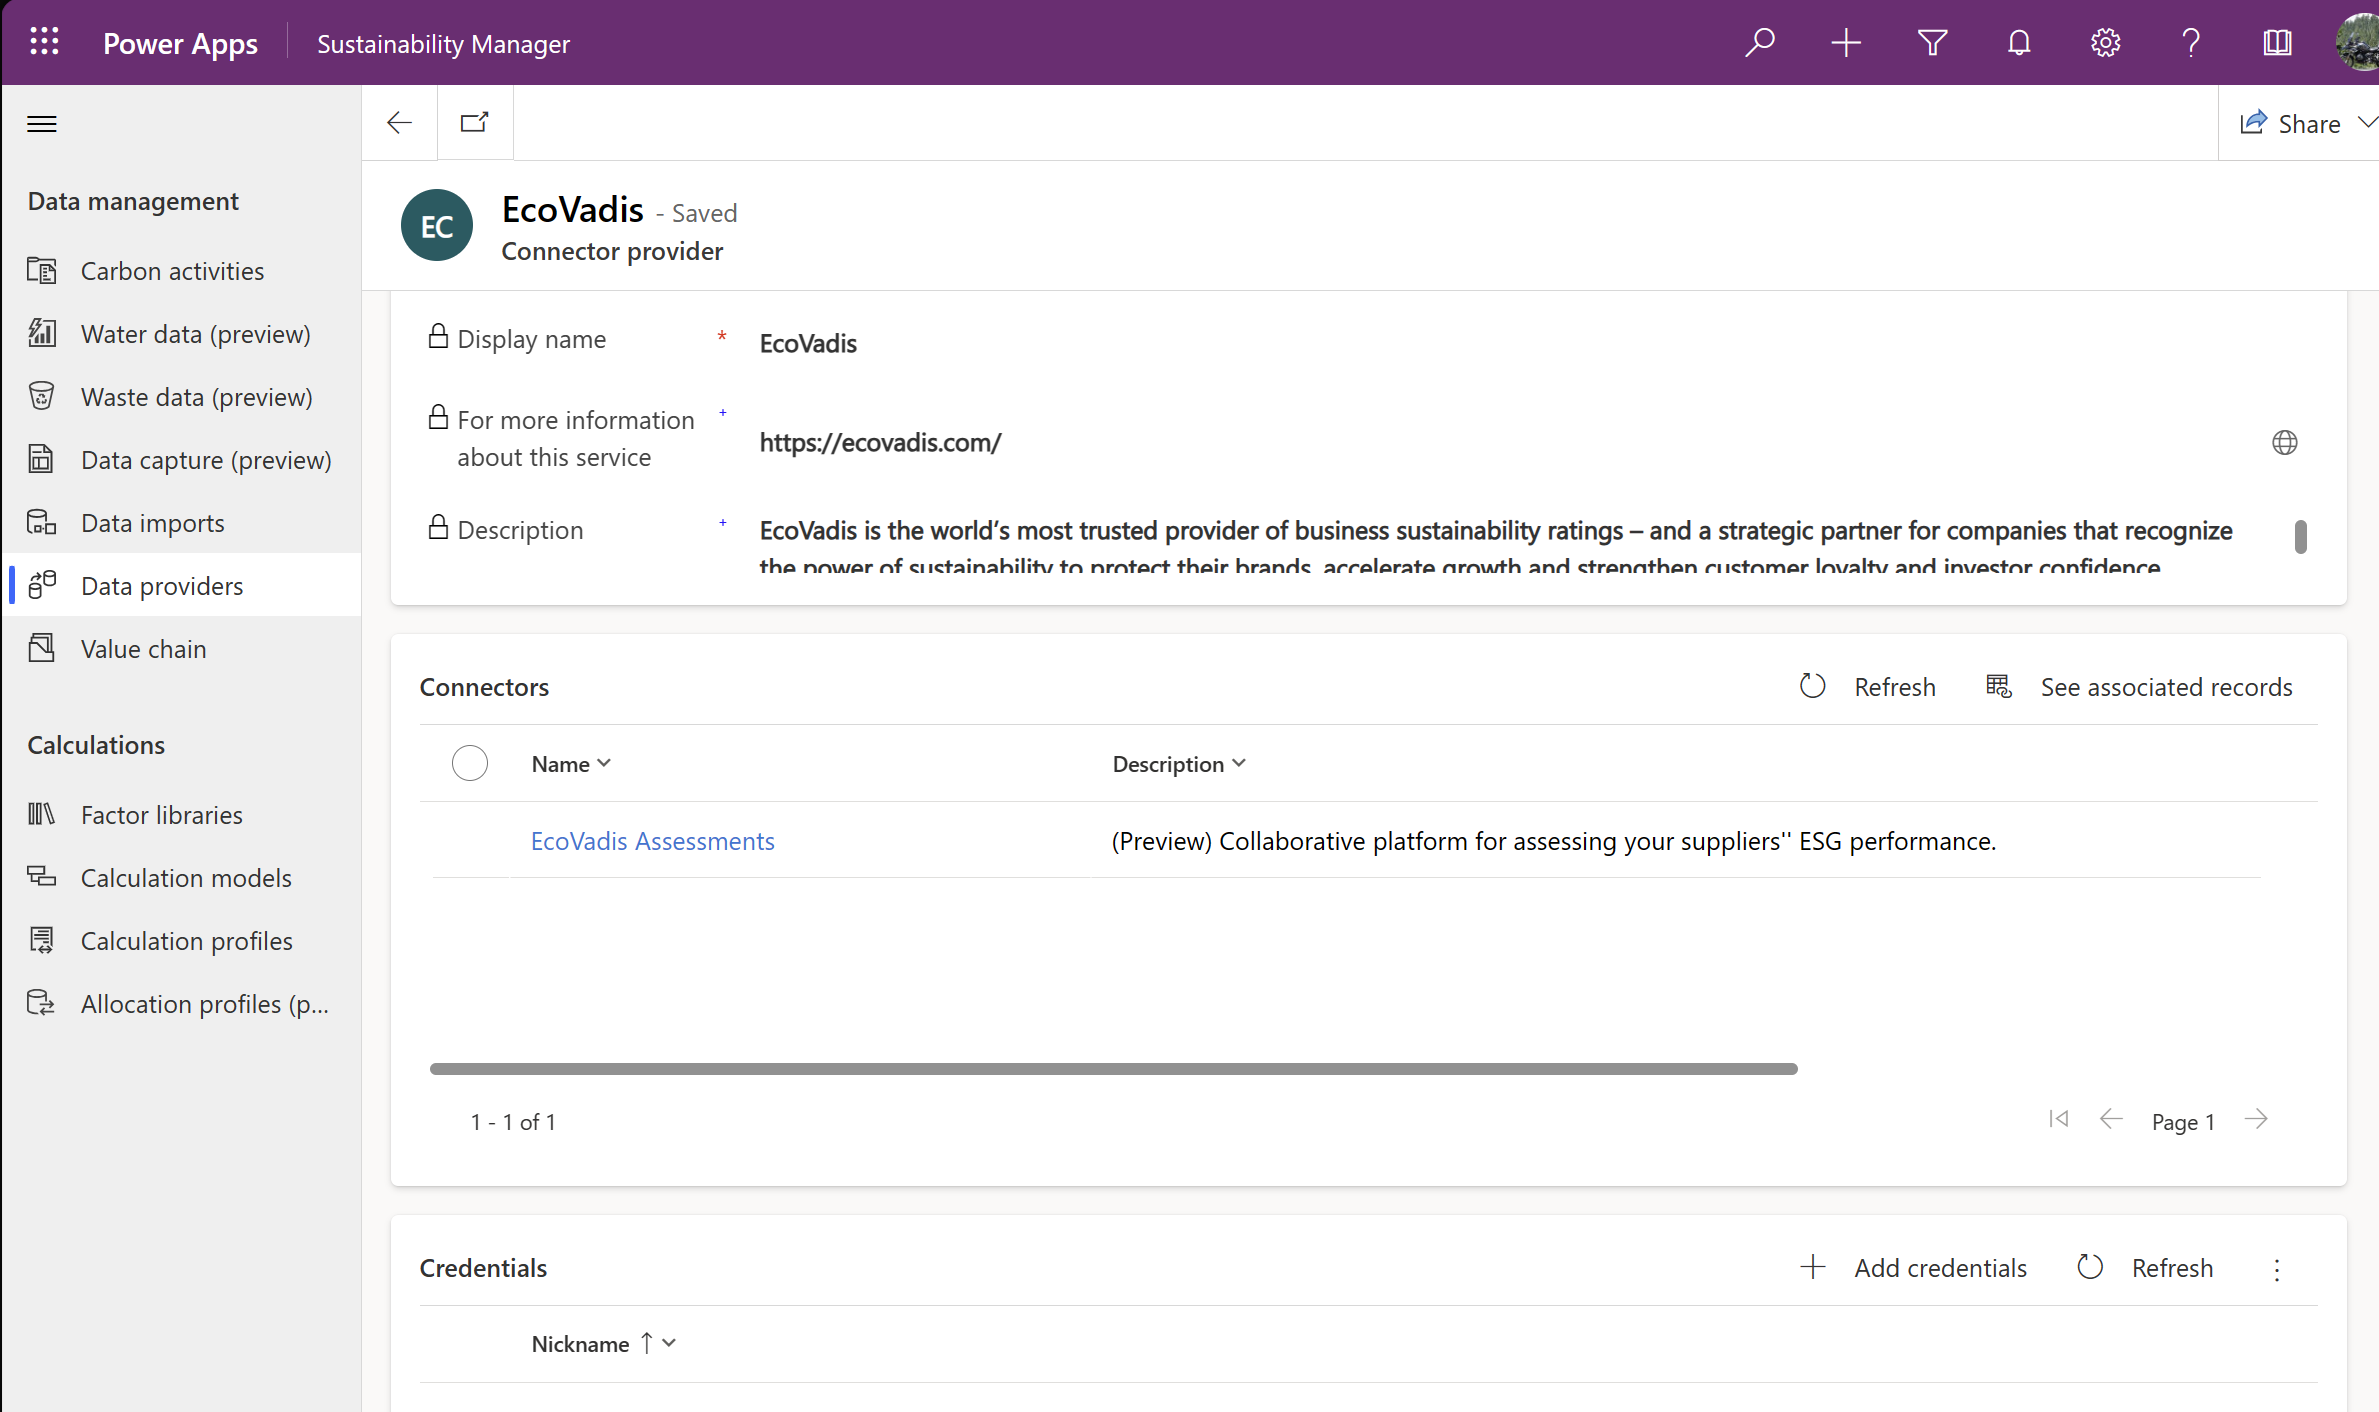
Task: Click the EC record avatar
Action: pos(437,226)
